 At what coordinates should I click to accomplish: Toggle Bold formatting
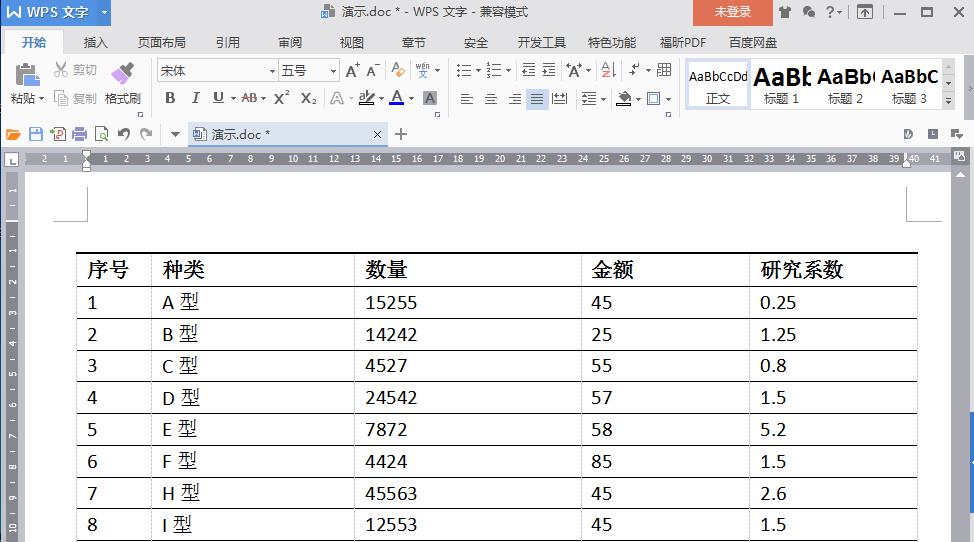(170, 98)
